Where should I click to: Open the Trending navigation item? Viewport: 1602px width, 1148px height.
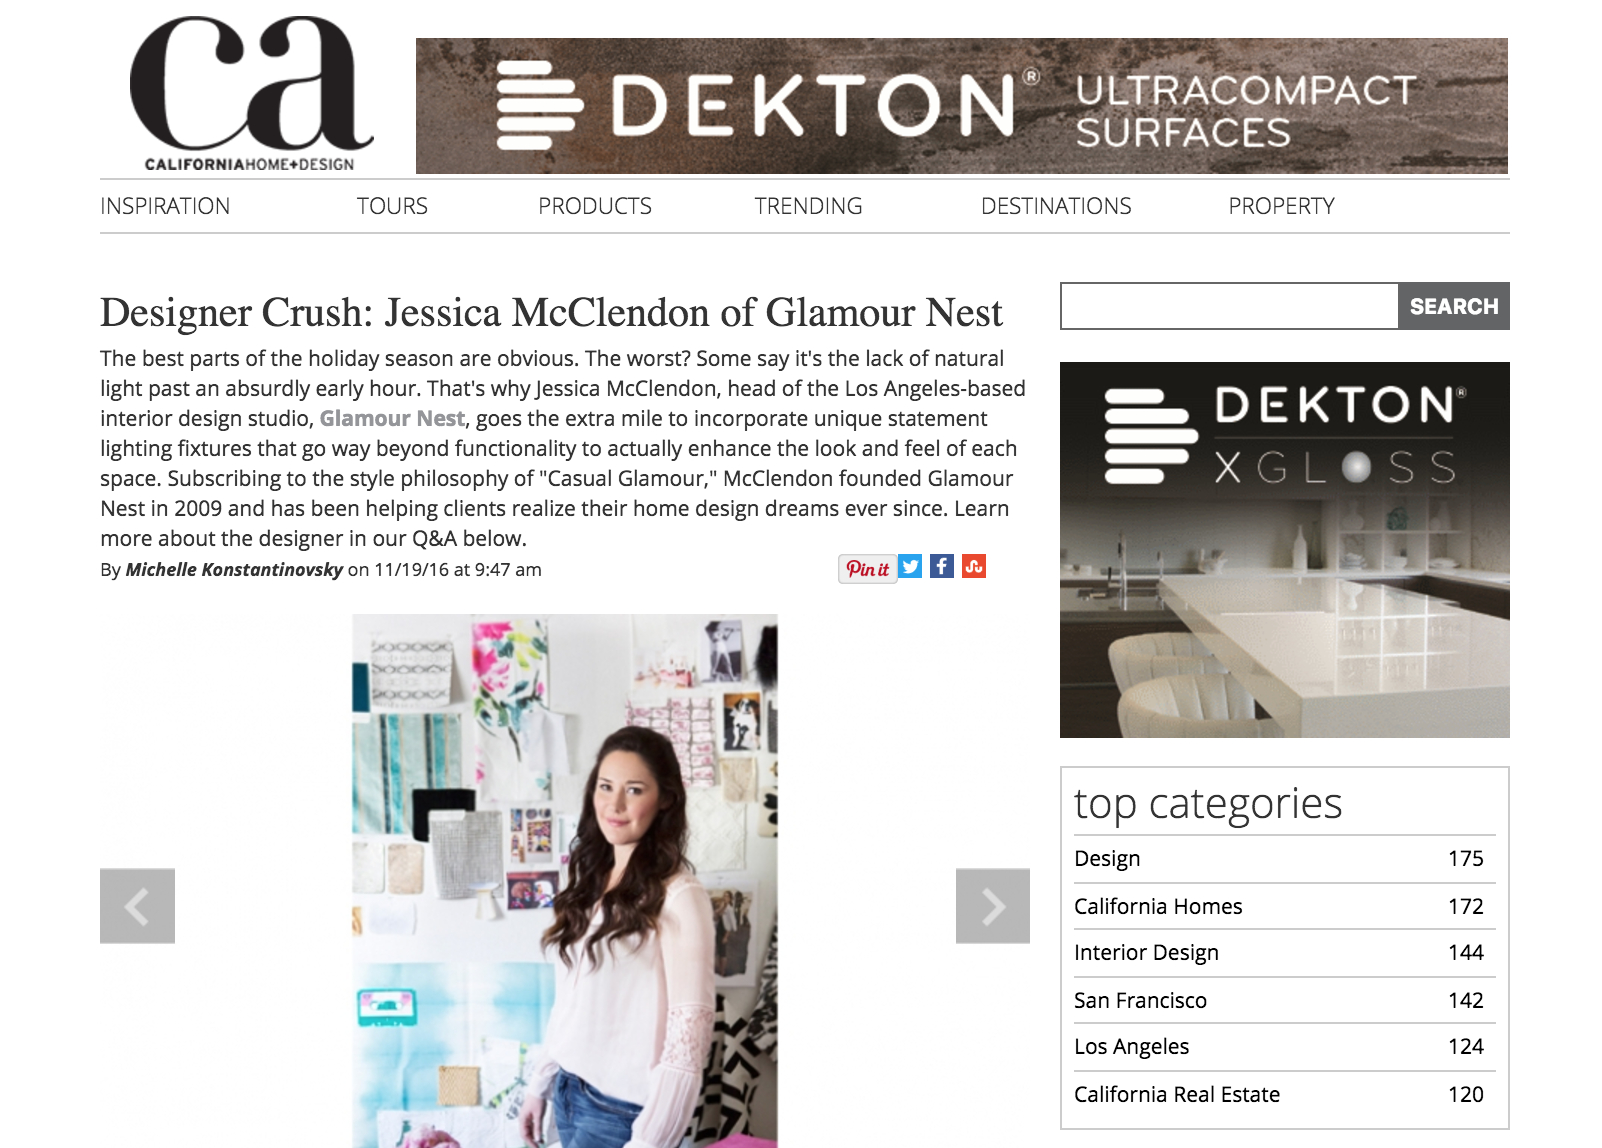click(x=808, y=206)
